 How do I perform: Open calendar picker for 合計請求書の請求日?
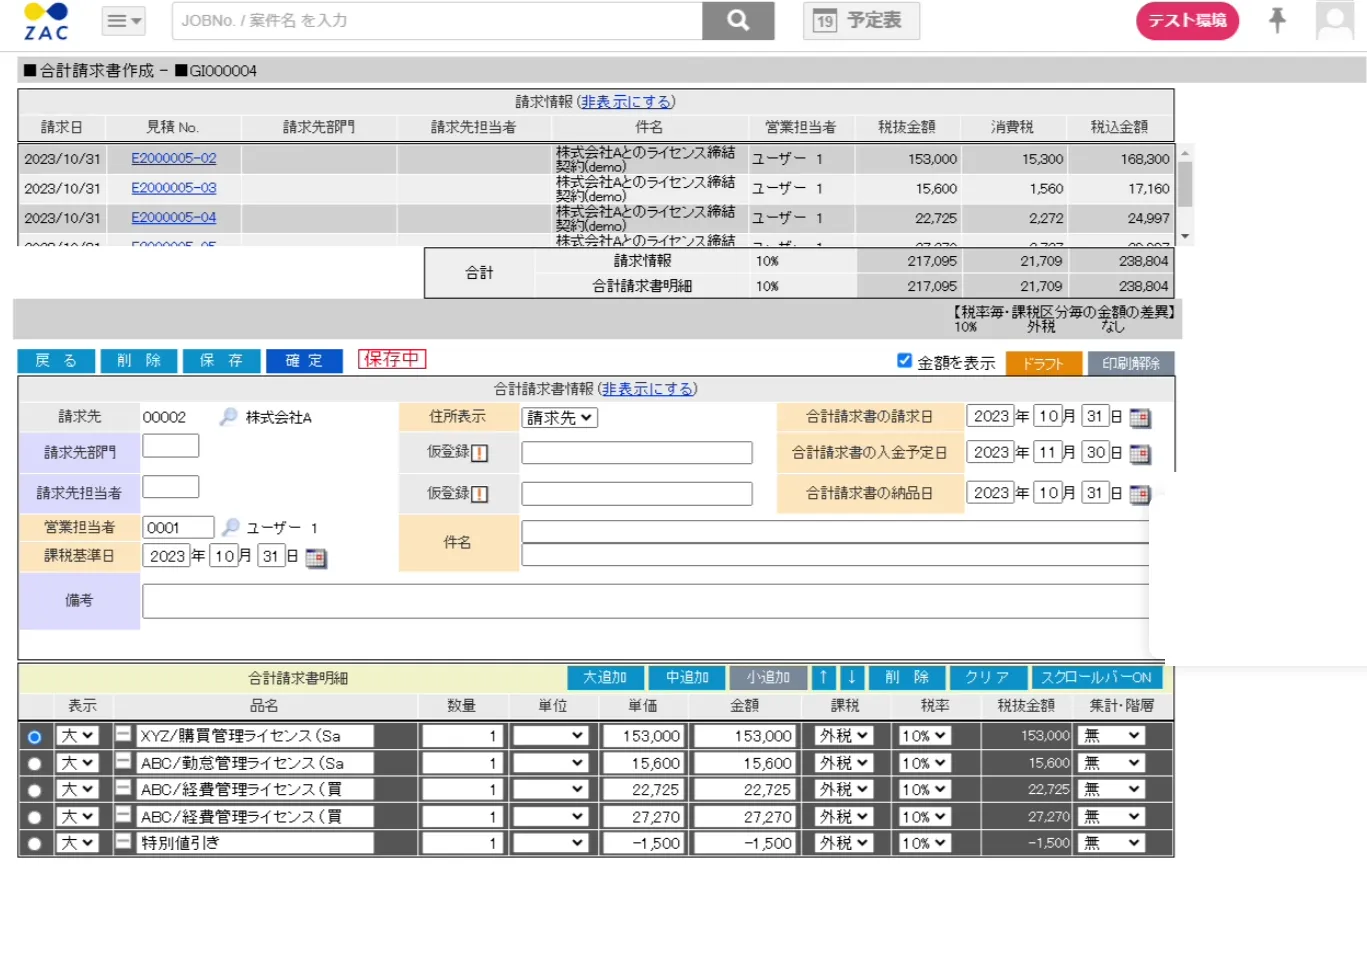(x=1140, y=418)
